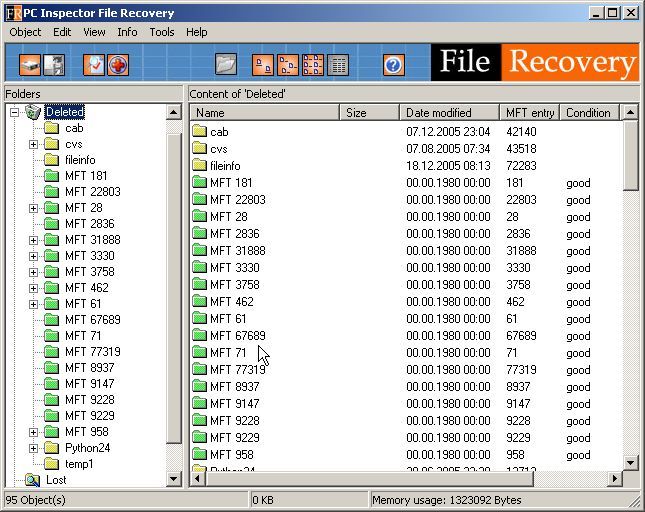The height and width of the screenshot is (512, 645).
Task: Click the grayed details view icon
Action: (x=338, y=65)
